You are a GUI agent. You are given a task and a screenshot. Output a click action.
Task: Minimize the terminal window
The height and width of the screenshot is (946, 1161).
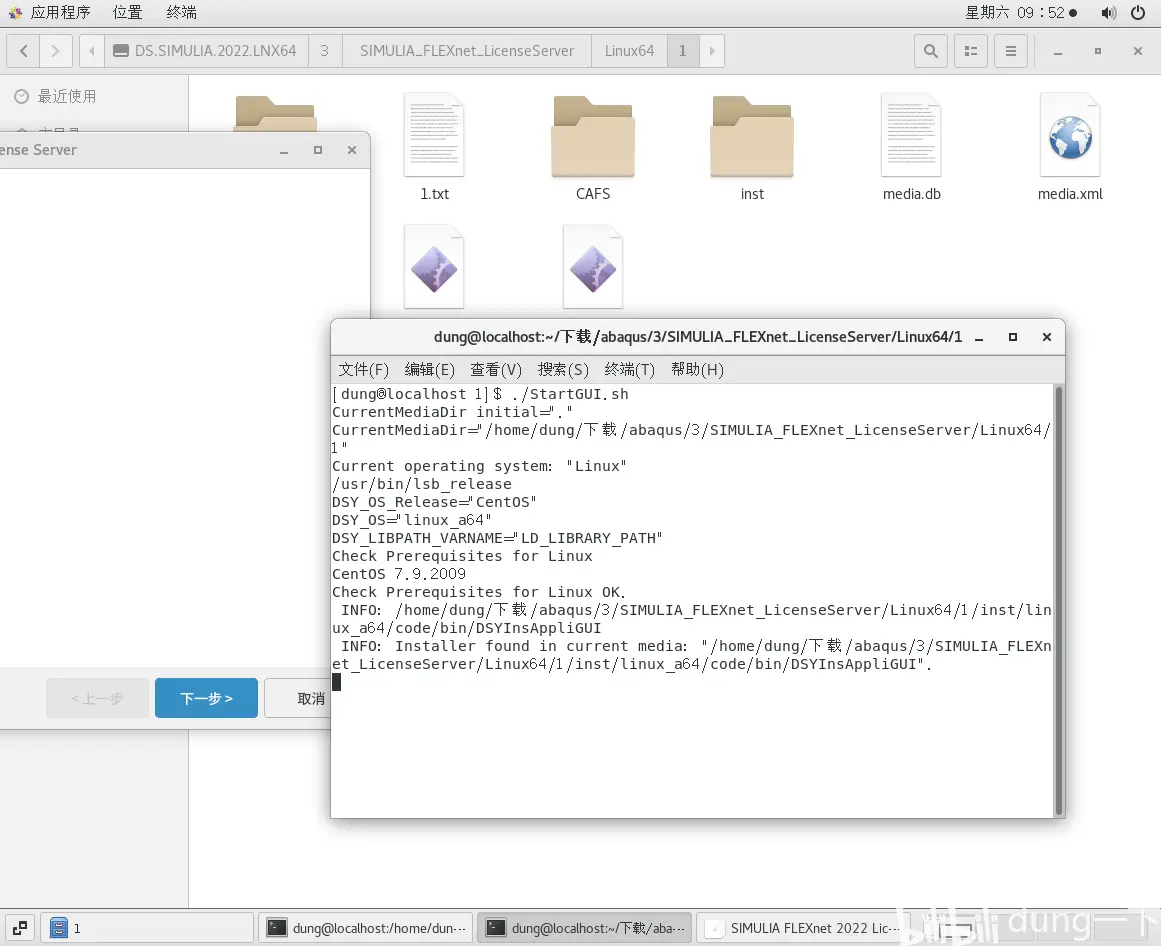(979, 338)
